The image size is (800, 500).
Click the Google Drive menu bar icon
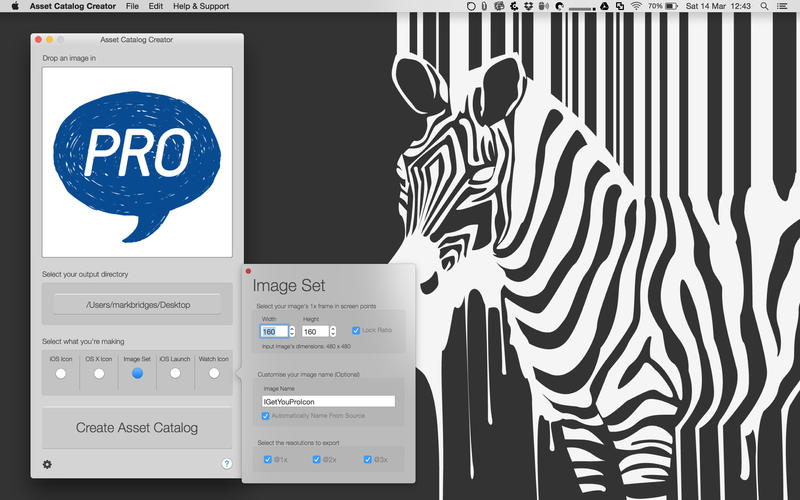(x=604, y=6)
